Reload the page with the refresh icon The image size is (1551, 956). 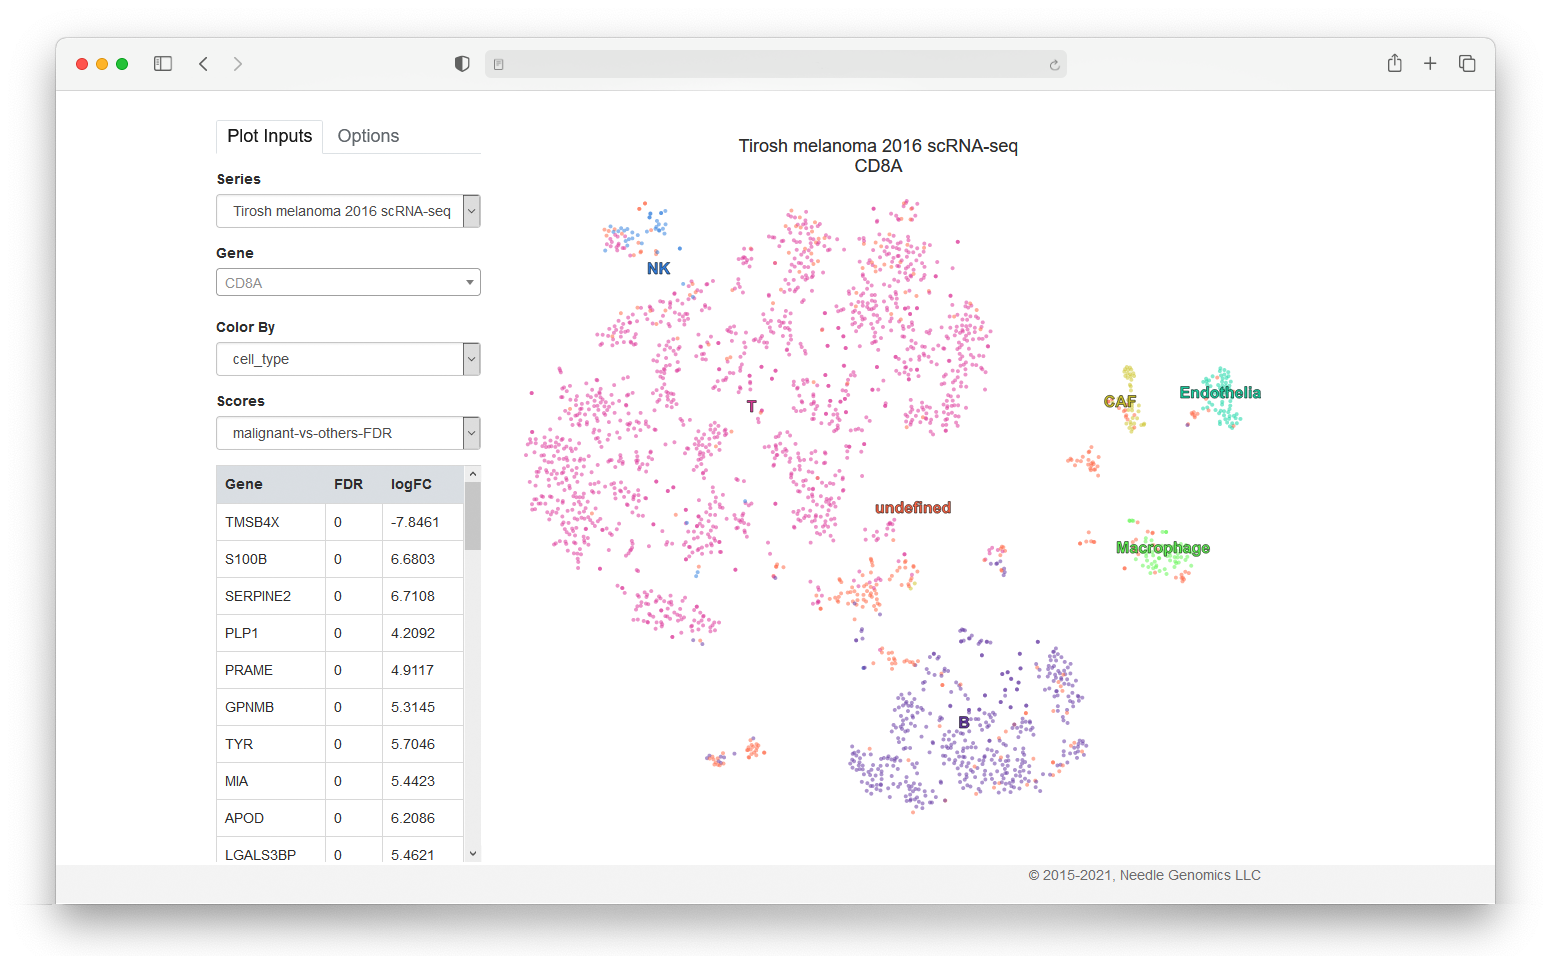click(1054, 65)
